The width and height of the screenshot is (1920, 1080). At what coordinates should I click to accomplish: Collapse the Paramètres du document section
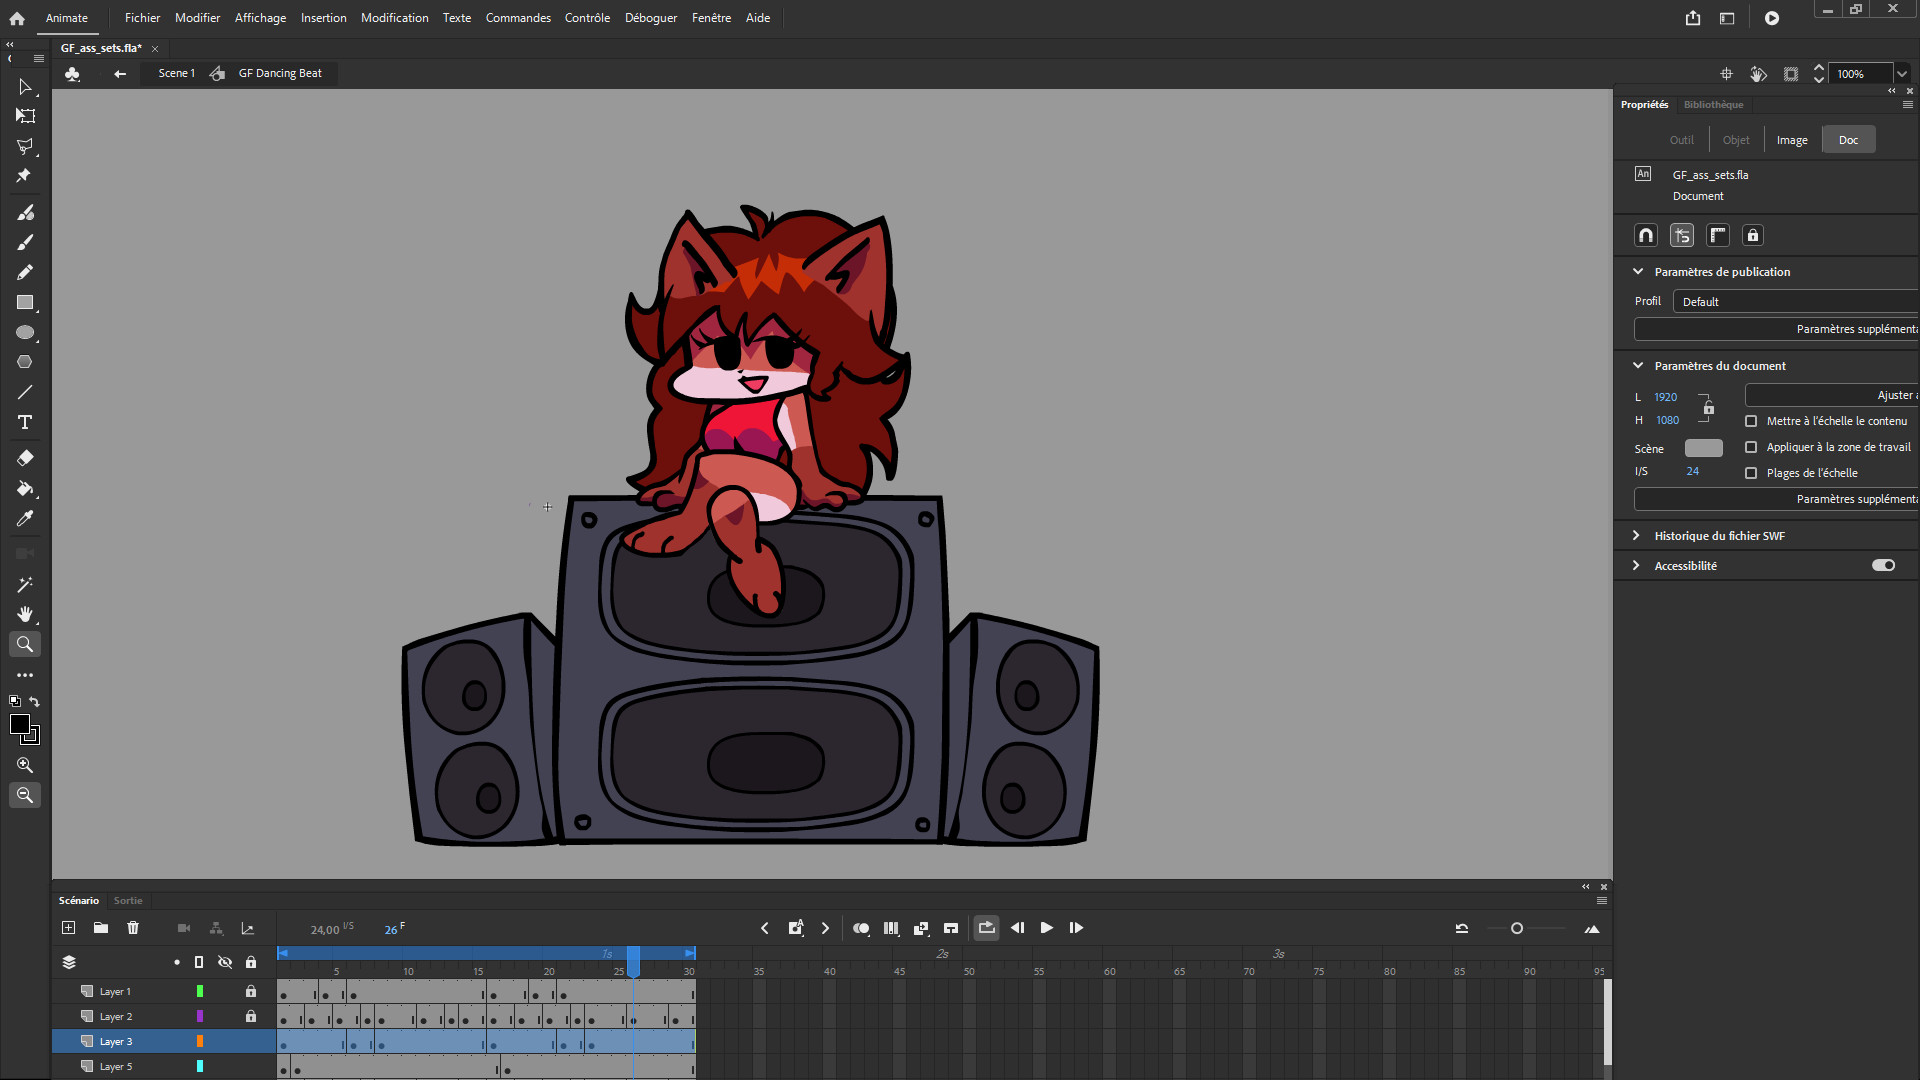[1637, 365]
